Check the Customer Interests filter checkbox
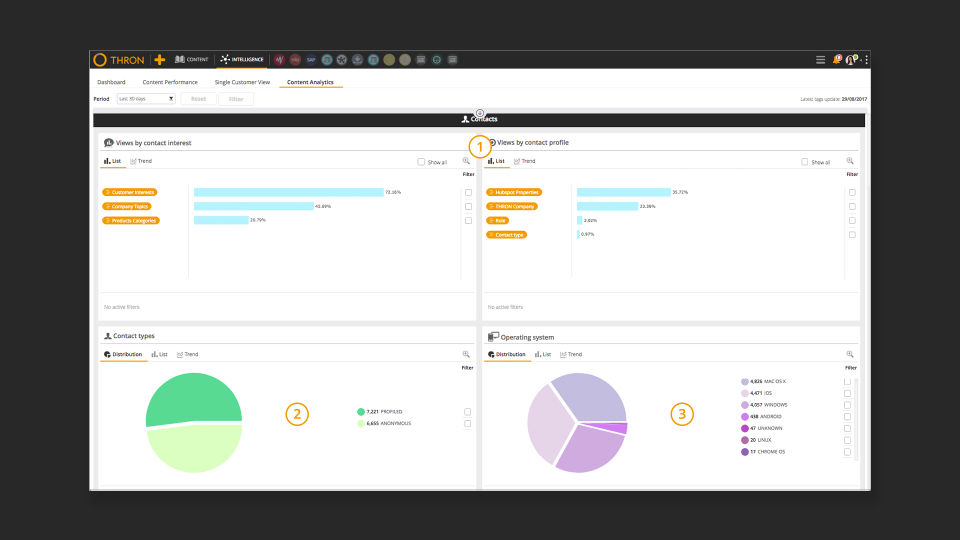 pyautogui.click(x=468, y=192)
